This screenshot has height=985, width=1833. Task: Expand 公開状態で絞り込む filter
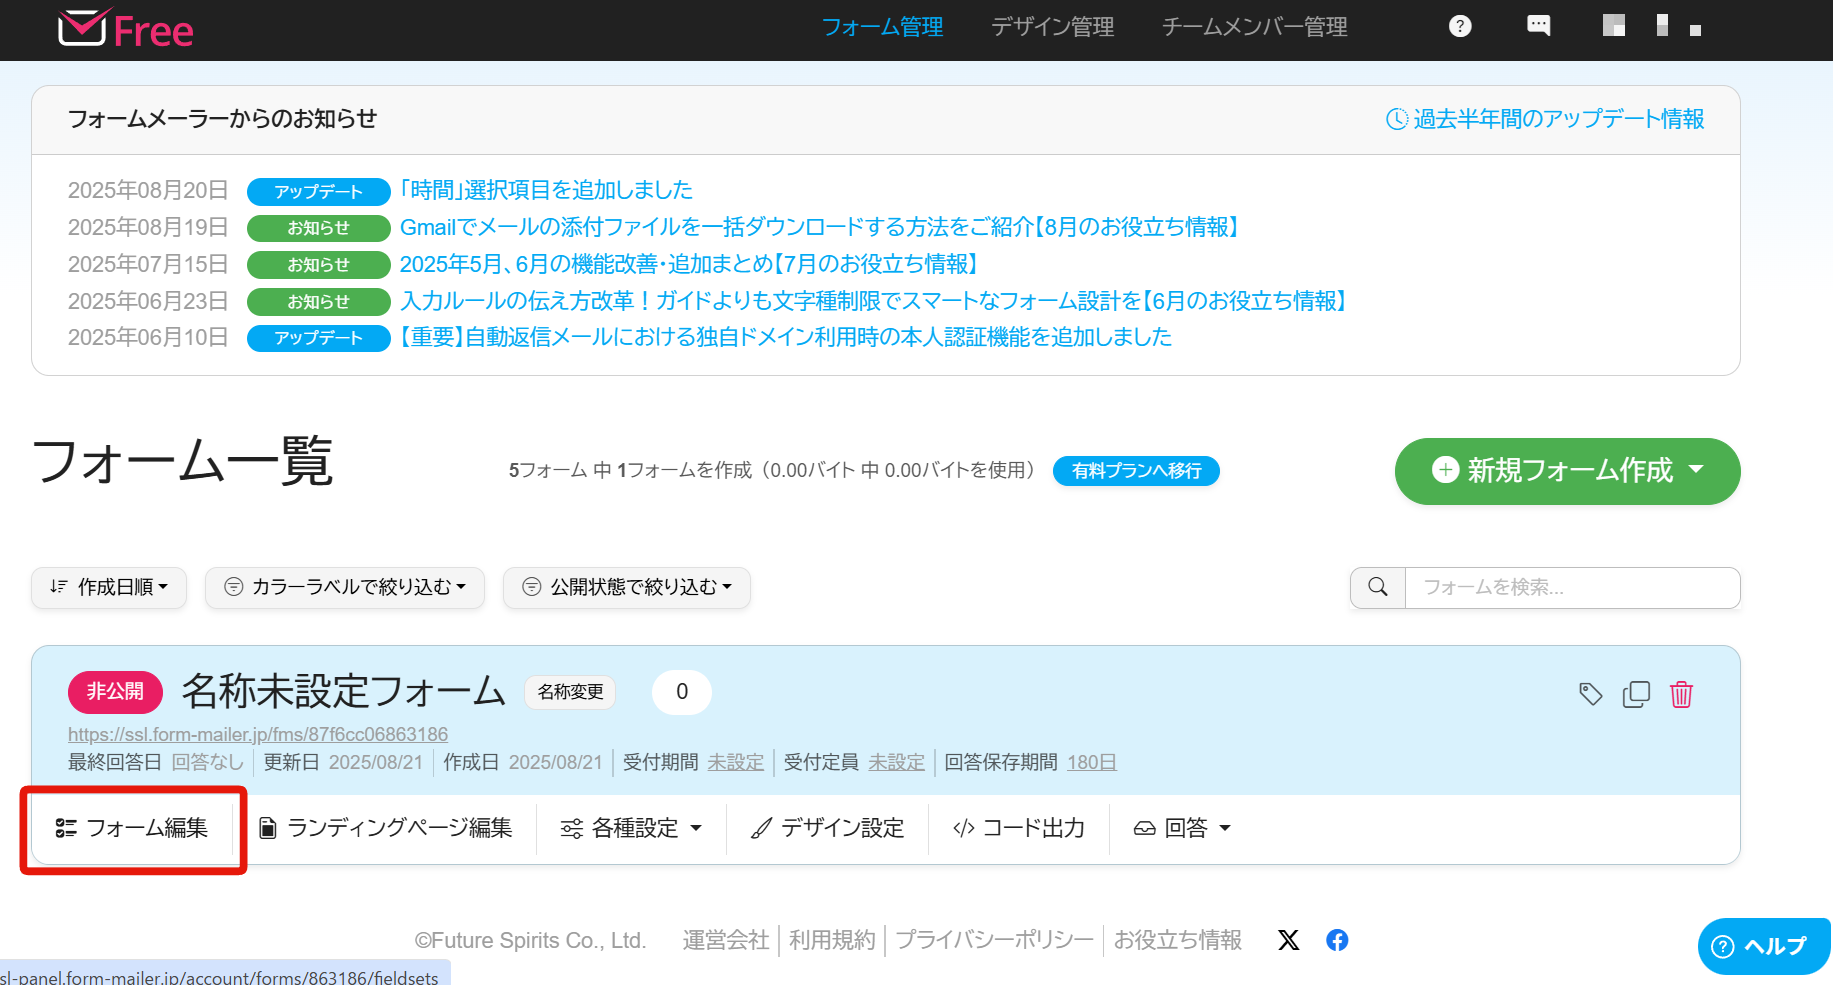tap(627, 587)
